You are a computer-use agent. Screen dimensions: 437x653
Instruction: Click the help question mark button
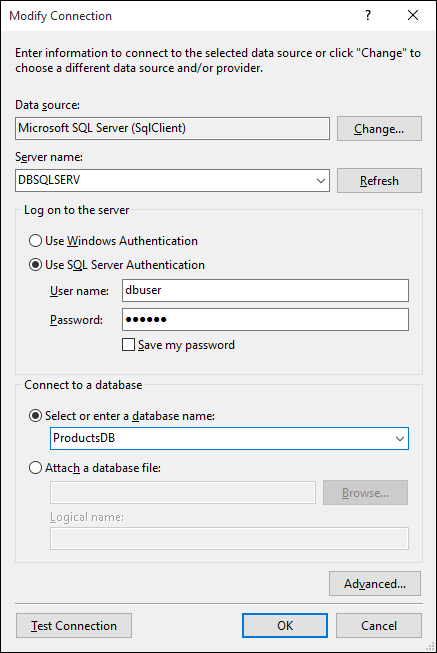coord(368,15)
